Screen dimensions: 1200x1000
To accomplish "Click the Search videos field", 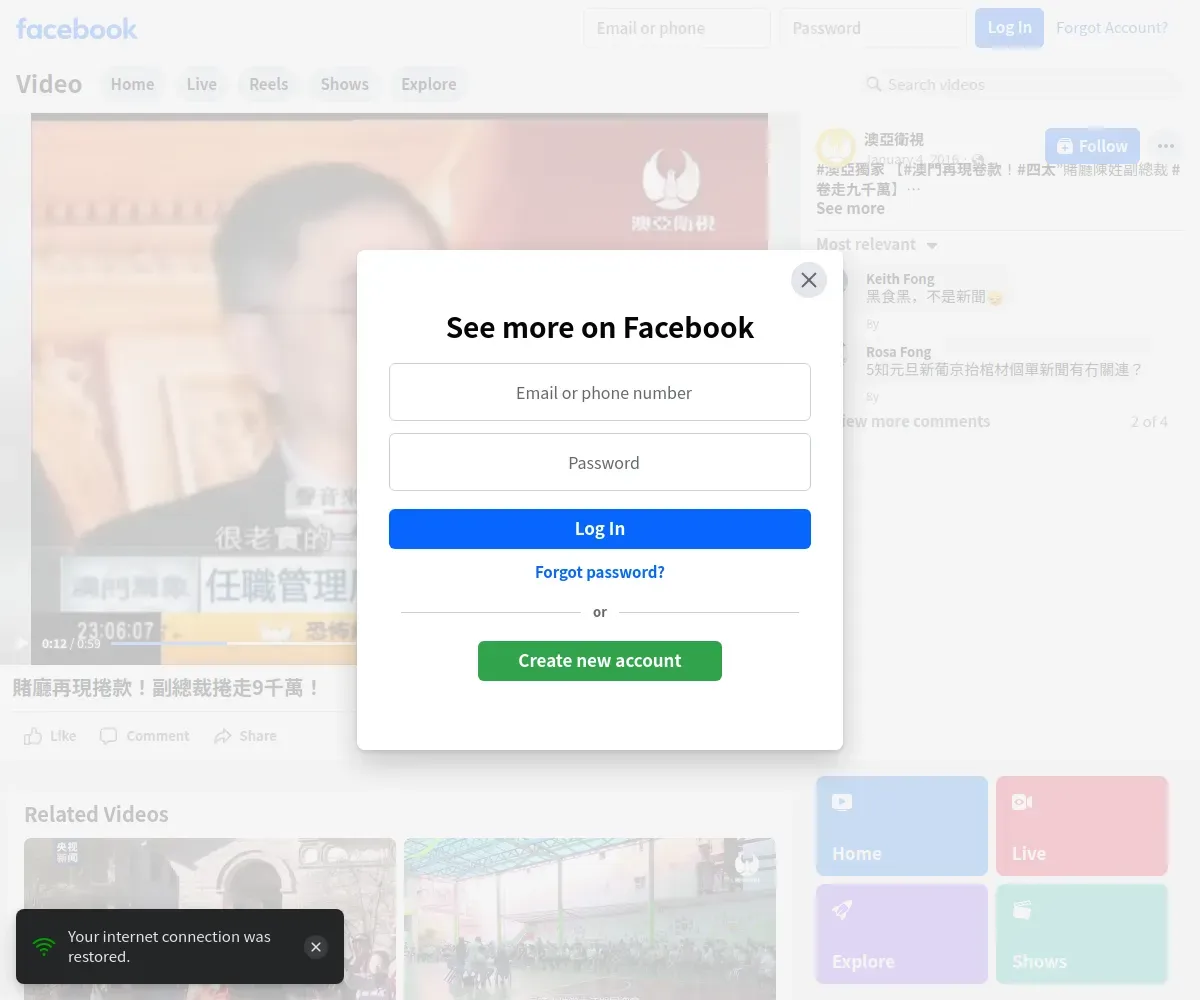I will 1020,84.
